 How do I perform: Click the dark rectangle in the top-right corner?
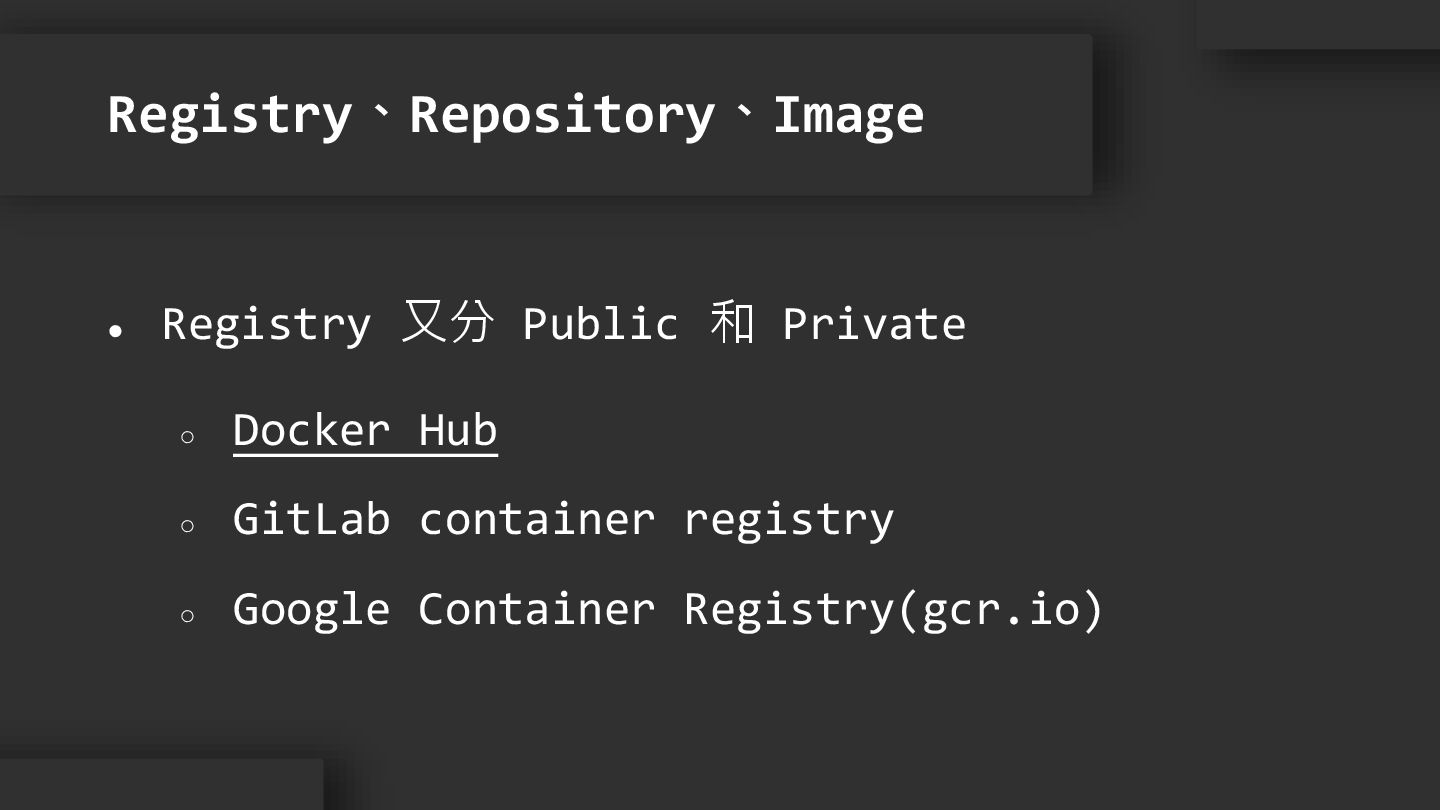tap(1318, 22)
